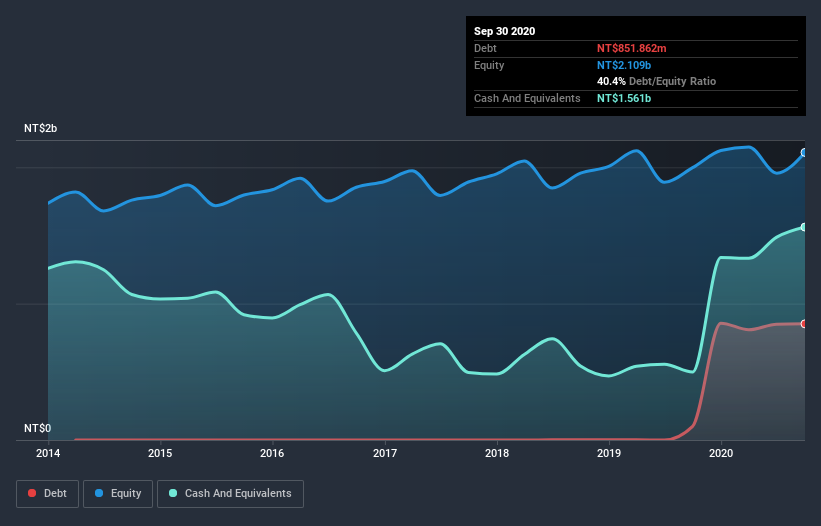Click the Debt row label in tooltip

[485, 48]
